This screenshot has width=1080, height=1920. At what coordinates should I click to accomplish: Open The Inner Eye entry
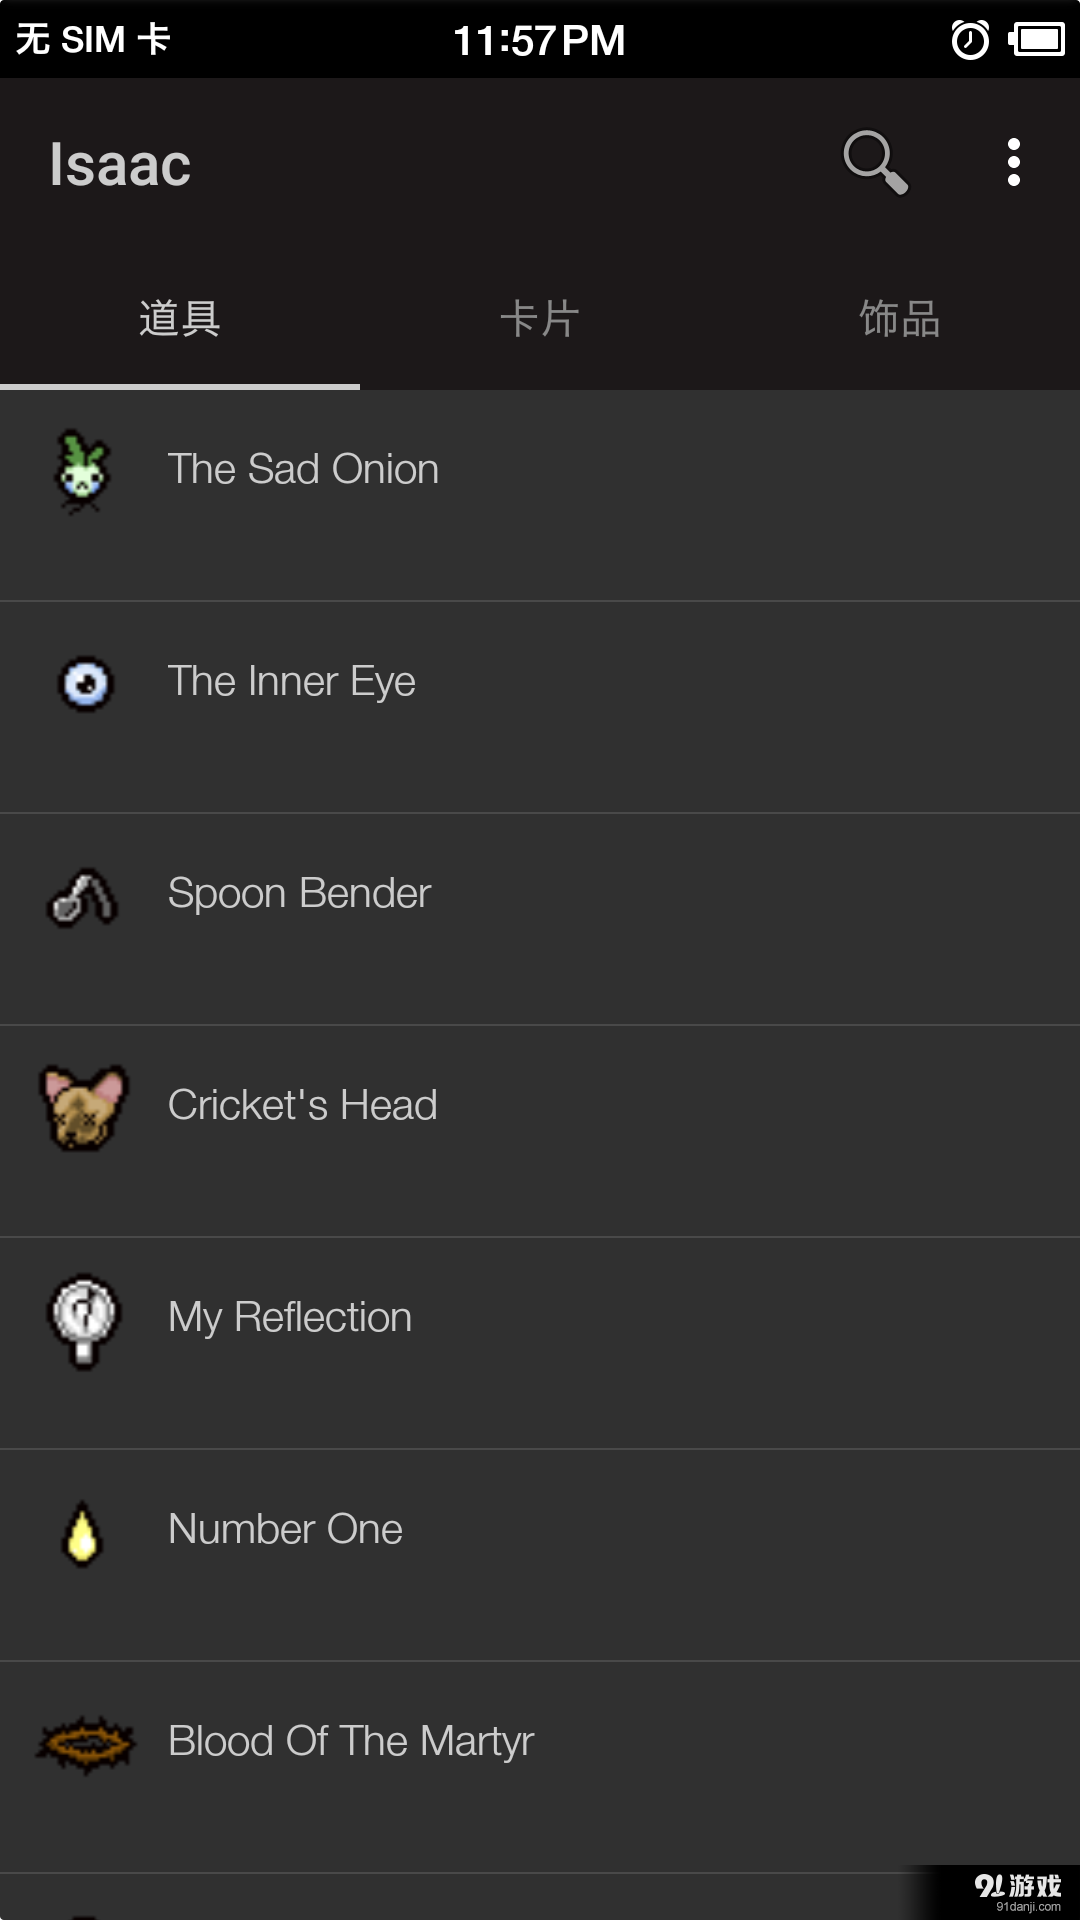coord(291,682)
